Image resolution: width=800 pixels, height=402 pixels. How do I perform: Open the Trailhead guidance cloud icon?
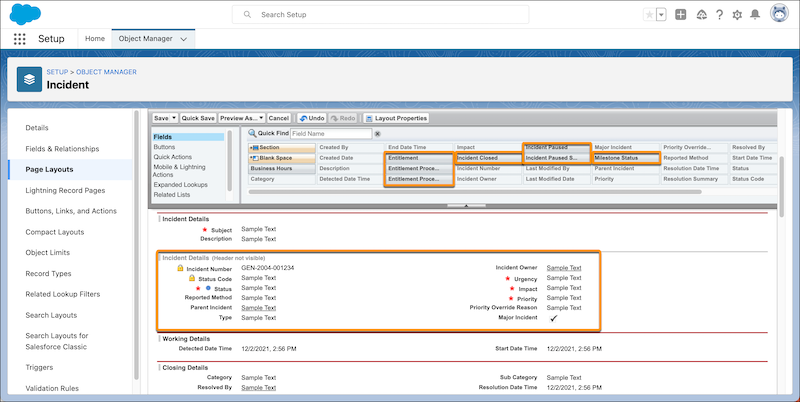(x=702, y=15)
